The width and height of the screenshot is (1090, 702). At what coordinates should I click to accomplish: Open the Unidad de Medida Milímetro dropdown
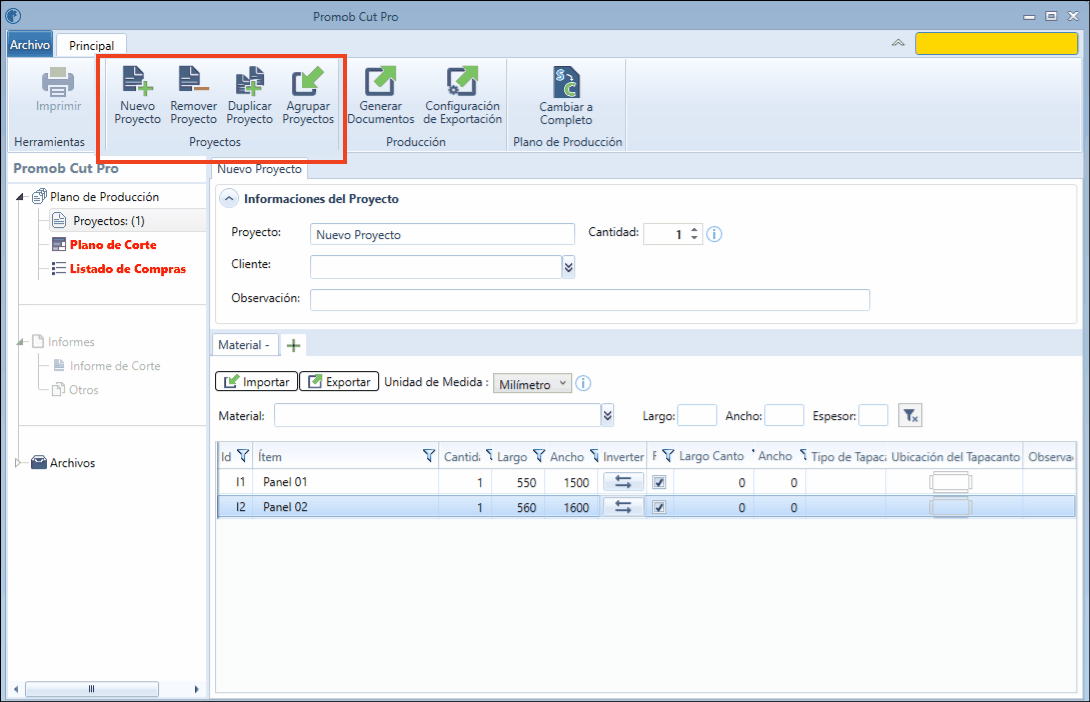(532, 384)
